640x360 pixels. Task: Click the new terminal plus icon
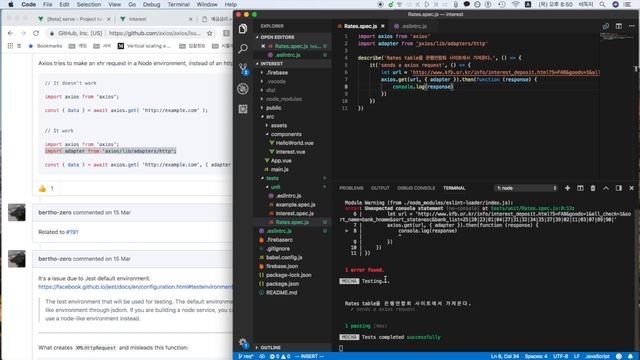[x=567, y=188]
